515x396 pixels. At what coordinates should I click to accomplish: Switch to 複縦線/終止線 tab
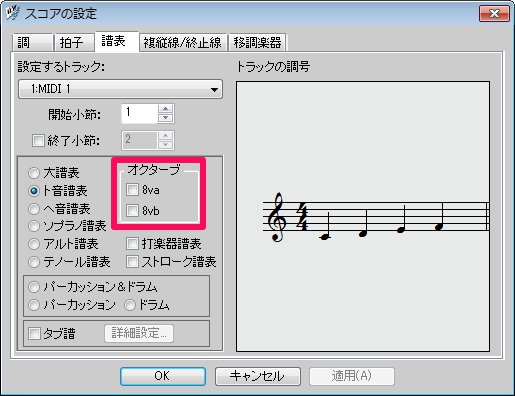pos(183,42)
